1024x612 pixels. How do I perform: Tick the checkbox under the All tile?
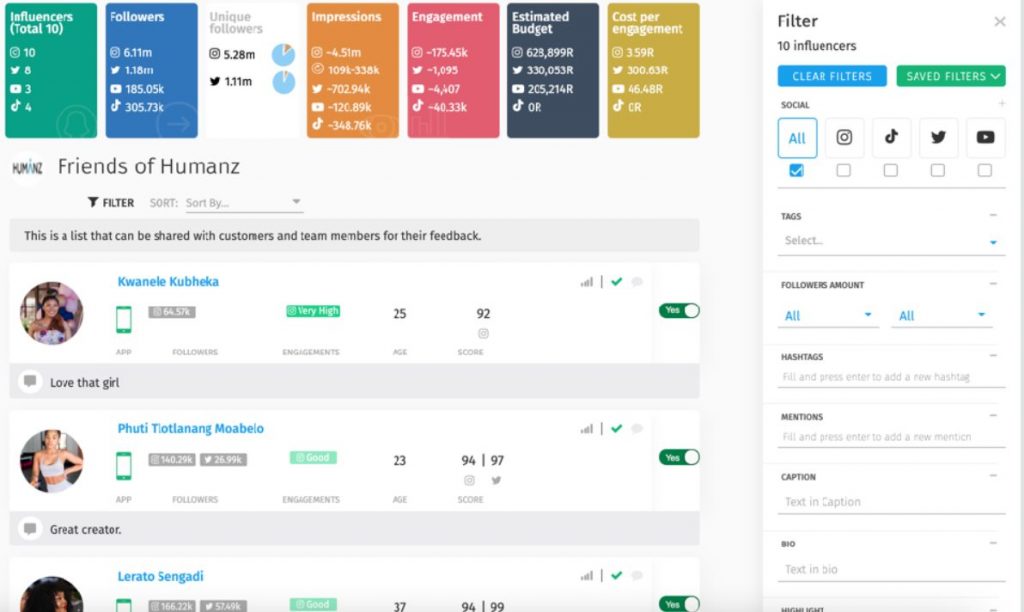pyautogui.click(x=797, y=170)
